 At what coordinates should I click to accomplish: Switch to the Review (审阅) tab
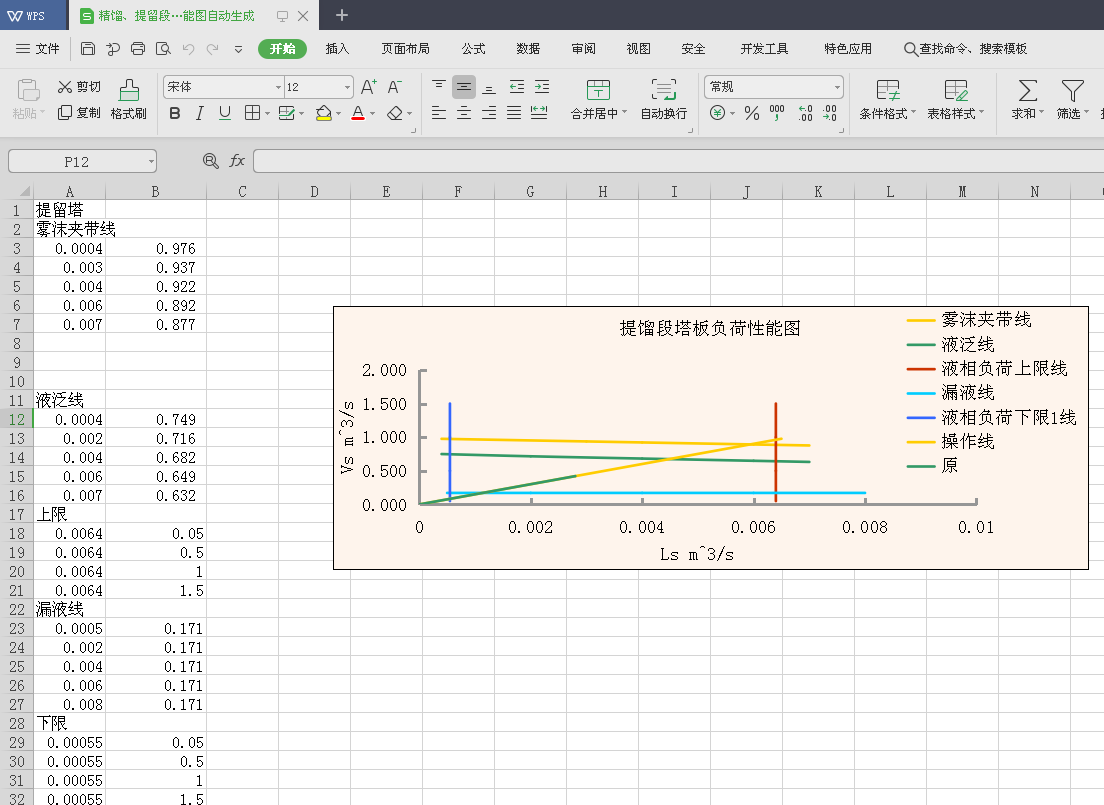(x=584, y=49)
